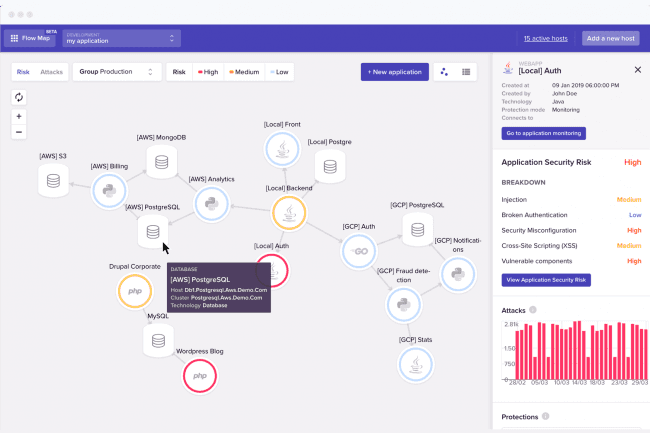Viewport: 650px width, 433px height.
Task: Click the Injection risk row
Action: click(x=571, y=200)
